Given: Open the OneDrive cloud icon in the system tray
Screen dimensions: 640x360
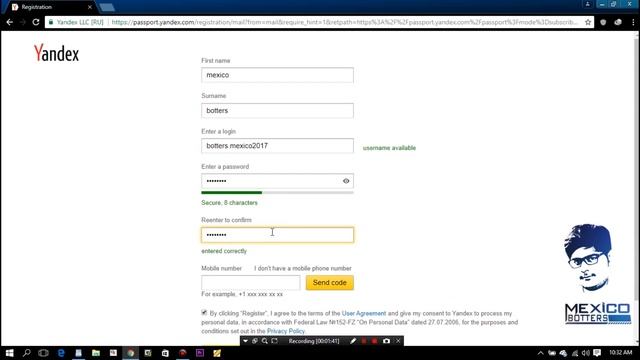Looking at the screenshot, I should point(563,353).
